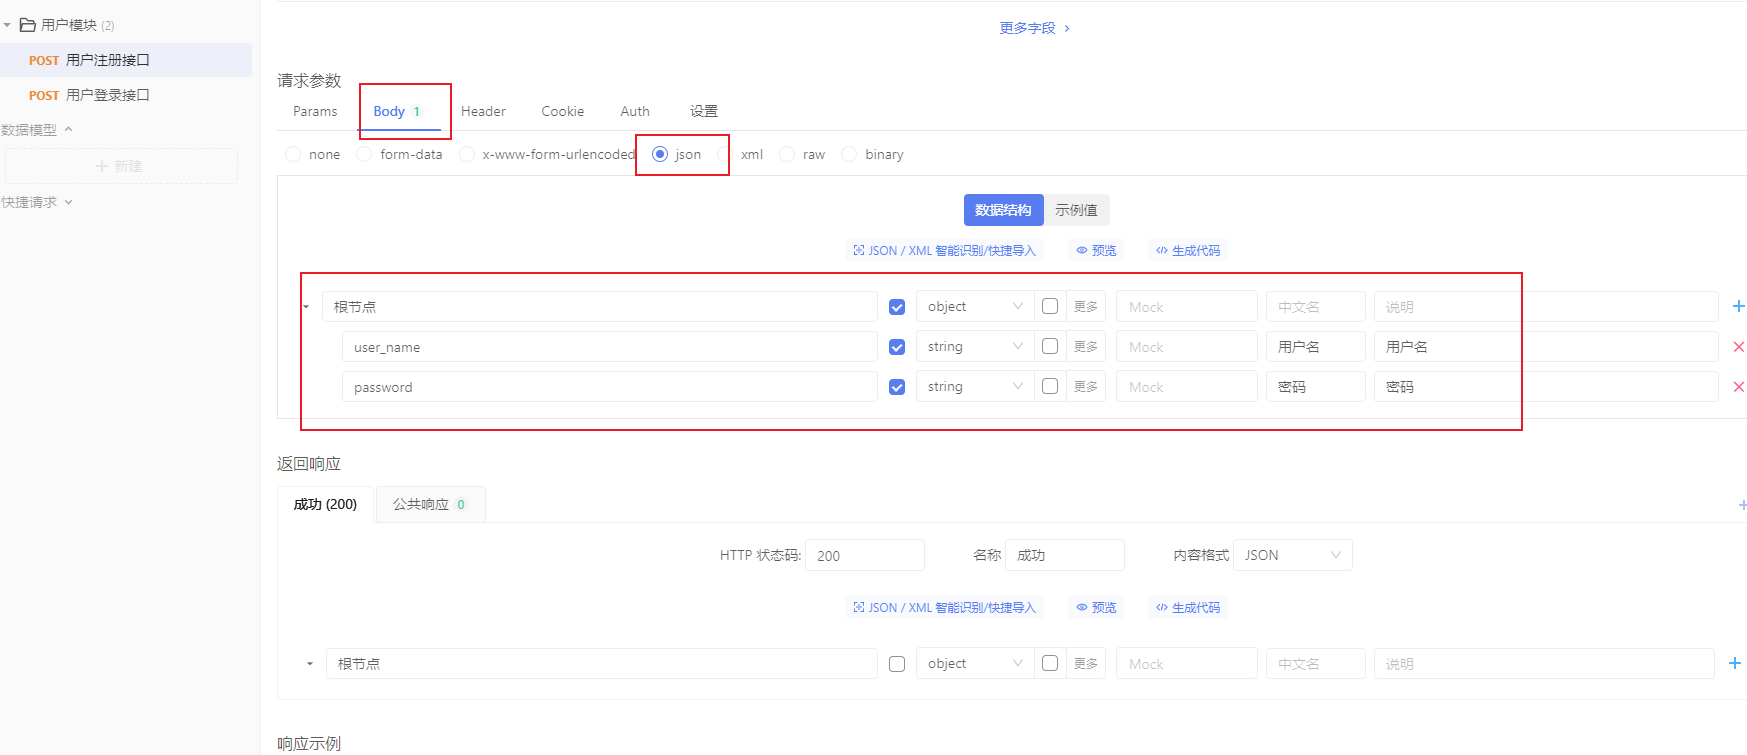Delete the password field row
Viewport: 1747px width, 755px height.
(1738, 387)
